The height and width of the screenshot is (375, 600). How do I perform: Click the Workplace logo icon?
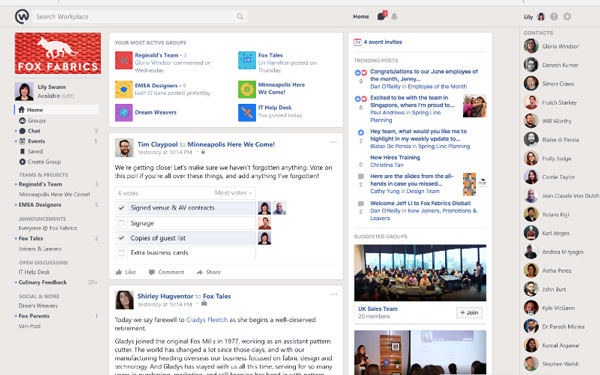22,16
